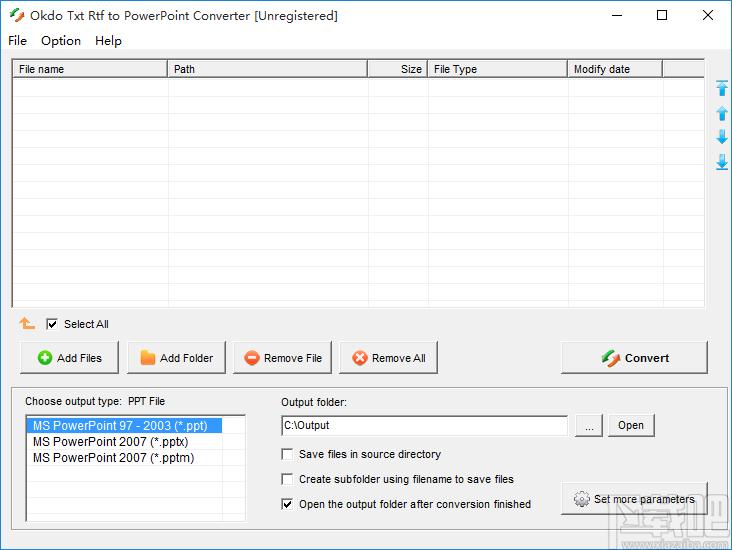Sort by the Path column header
732x550 pixels.
267,69
